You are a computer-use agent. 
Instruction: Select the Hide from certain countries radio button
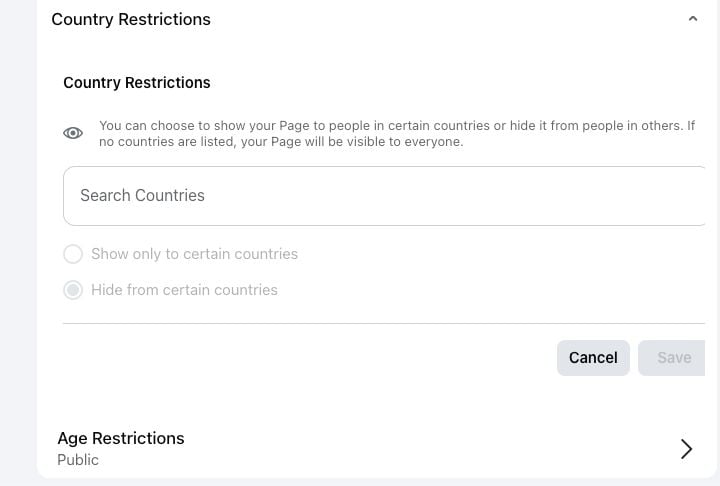[x=73, y=290]
